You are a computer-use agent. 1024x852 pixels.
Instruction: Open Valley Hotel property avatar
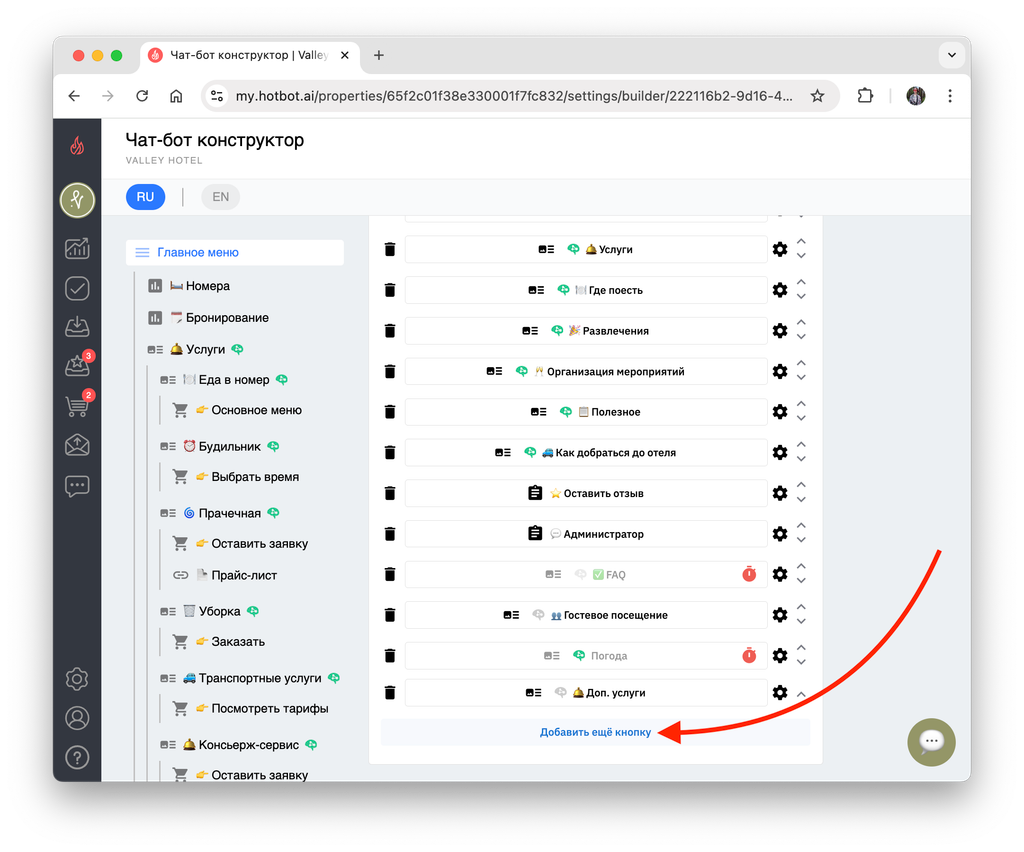(77, 200)
